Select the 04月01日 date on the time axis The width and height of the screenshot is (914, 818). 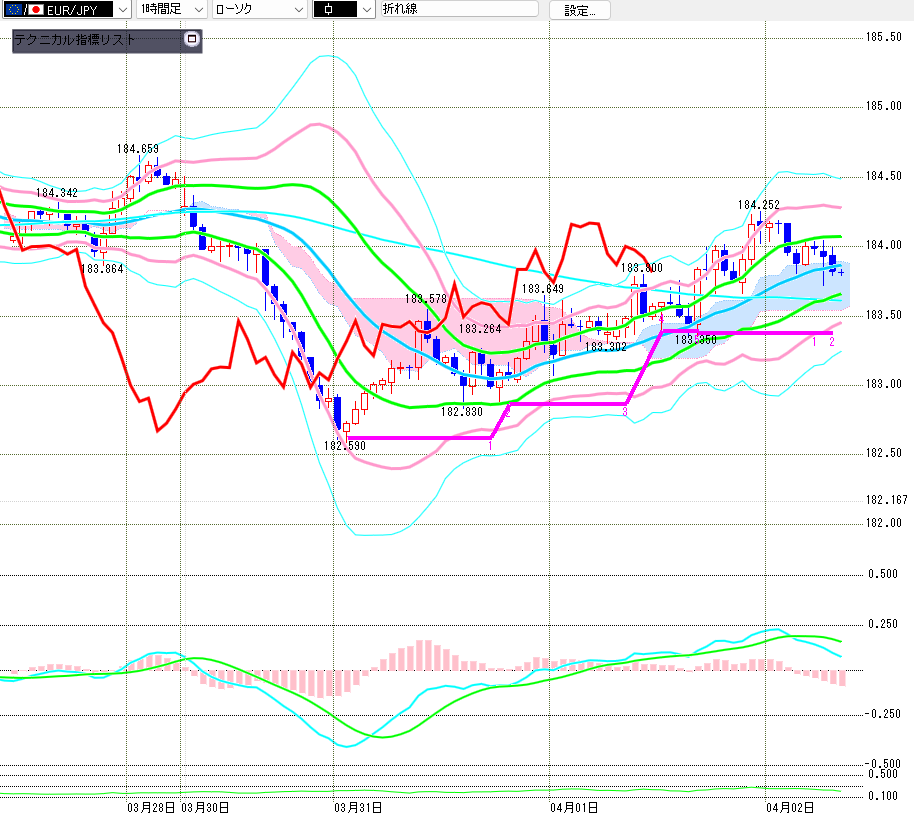coord(573,806)
